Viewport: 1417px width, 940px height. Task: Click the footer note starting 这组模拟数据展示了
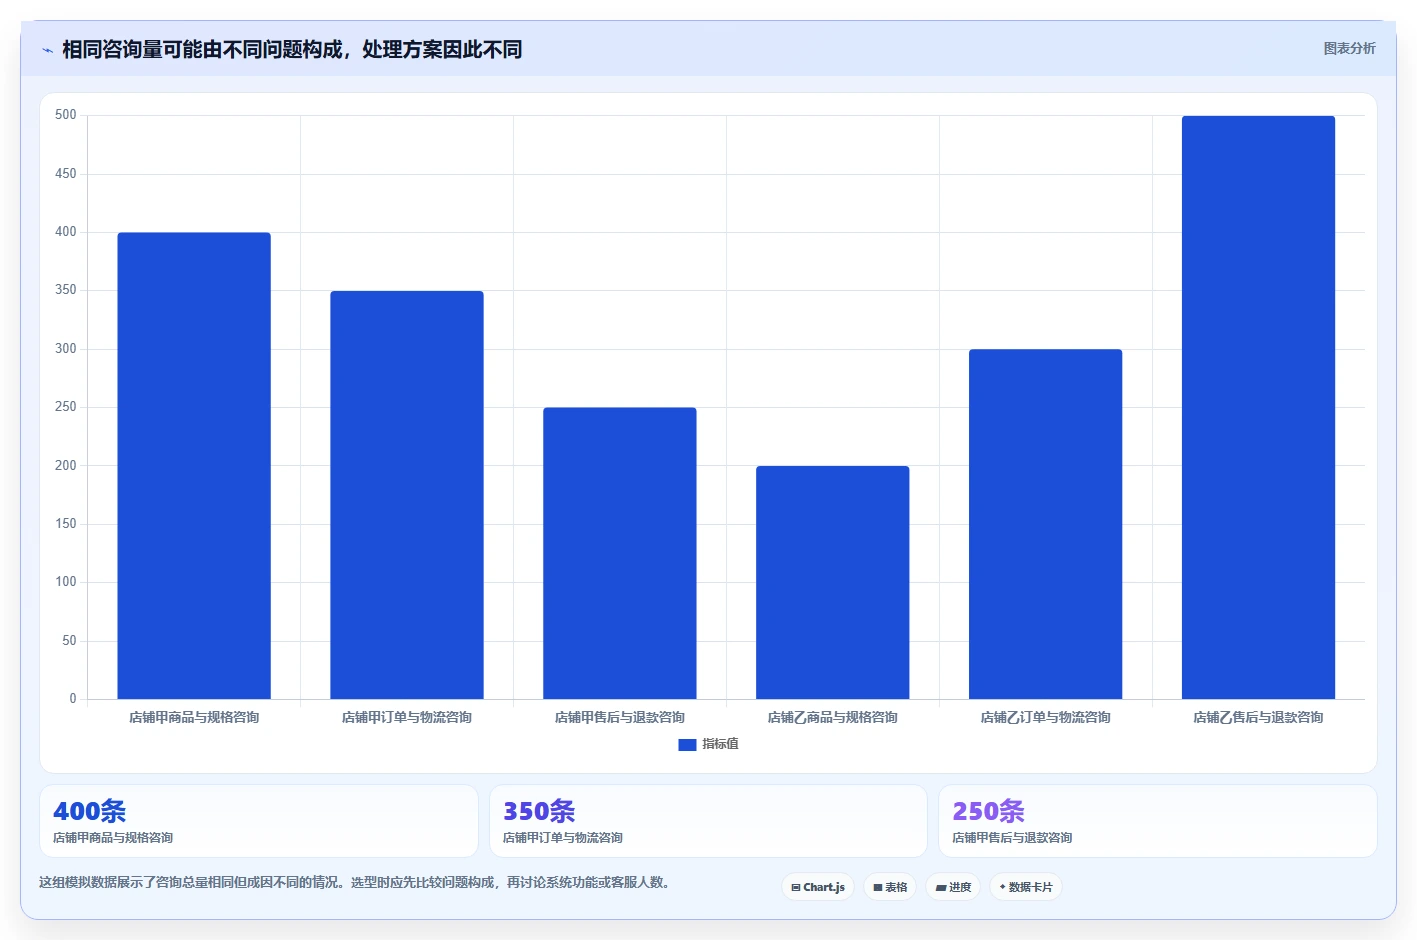354,883
